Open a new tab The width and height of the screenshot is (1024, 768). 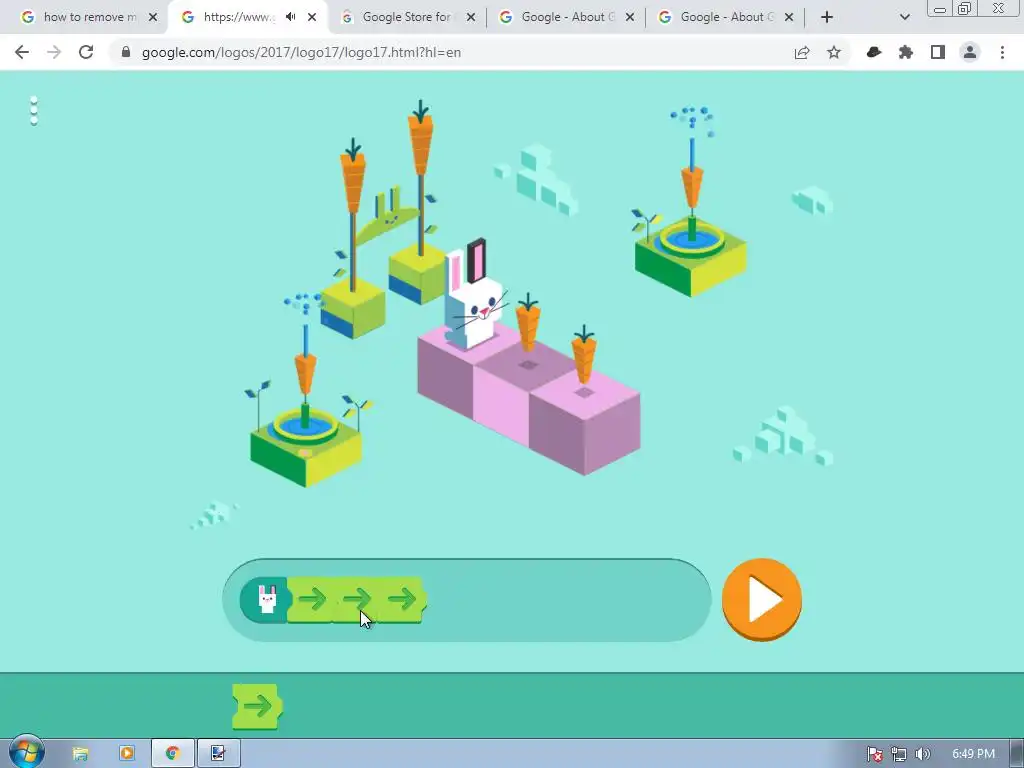pyautogui.click(x=827, y=17)
